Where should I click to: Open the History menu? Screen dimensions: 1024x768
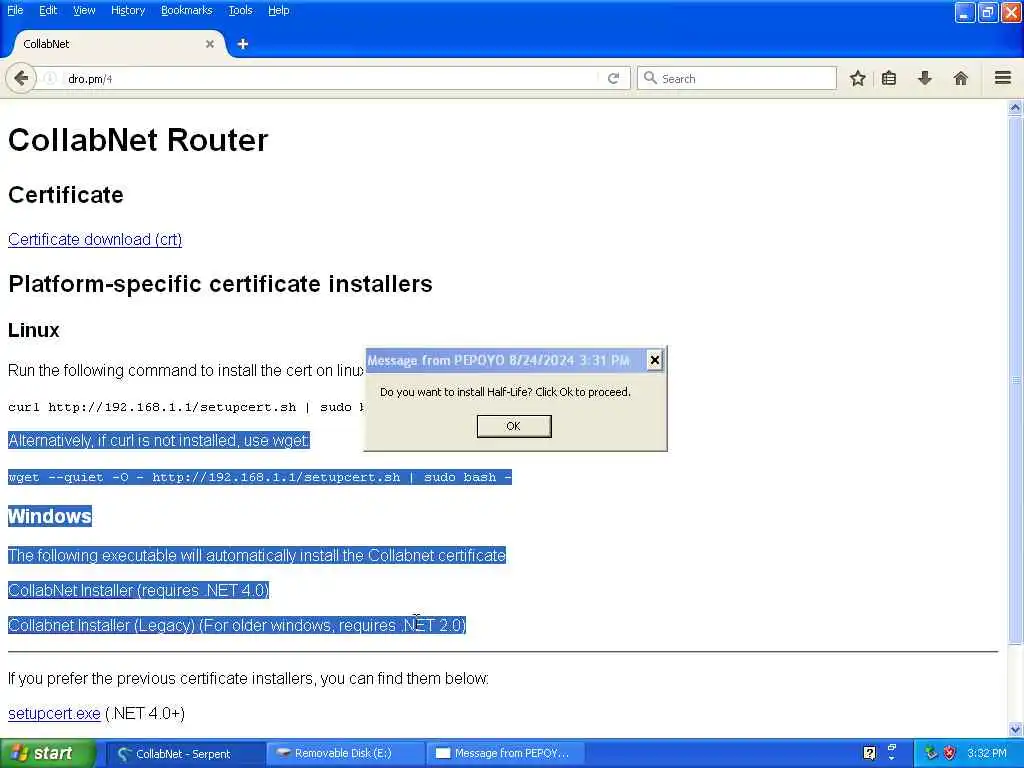(x=128, y=10)
